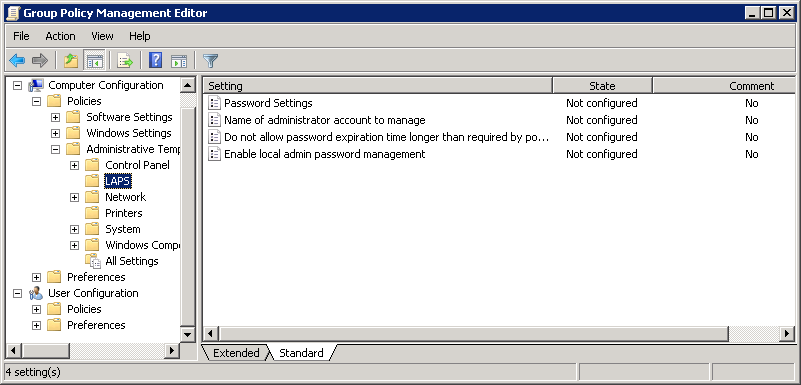This screenshot has width=801, height=385.
Task: Expand the Network node
Action: 74,197
